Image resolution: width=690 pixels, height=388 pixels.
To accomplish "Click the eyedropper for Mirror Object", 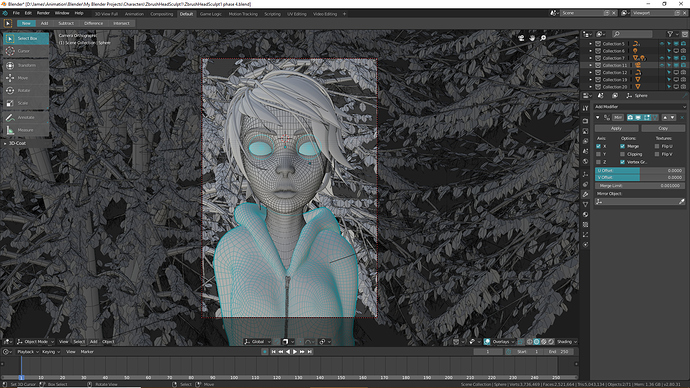I will coord(682,201).
